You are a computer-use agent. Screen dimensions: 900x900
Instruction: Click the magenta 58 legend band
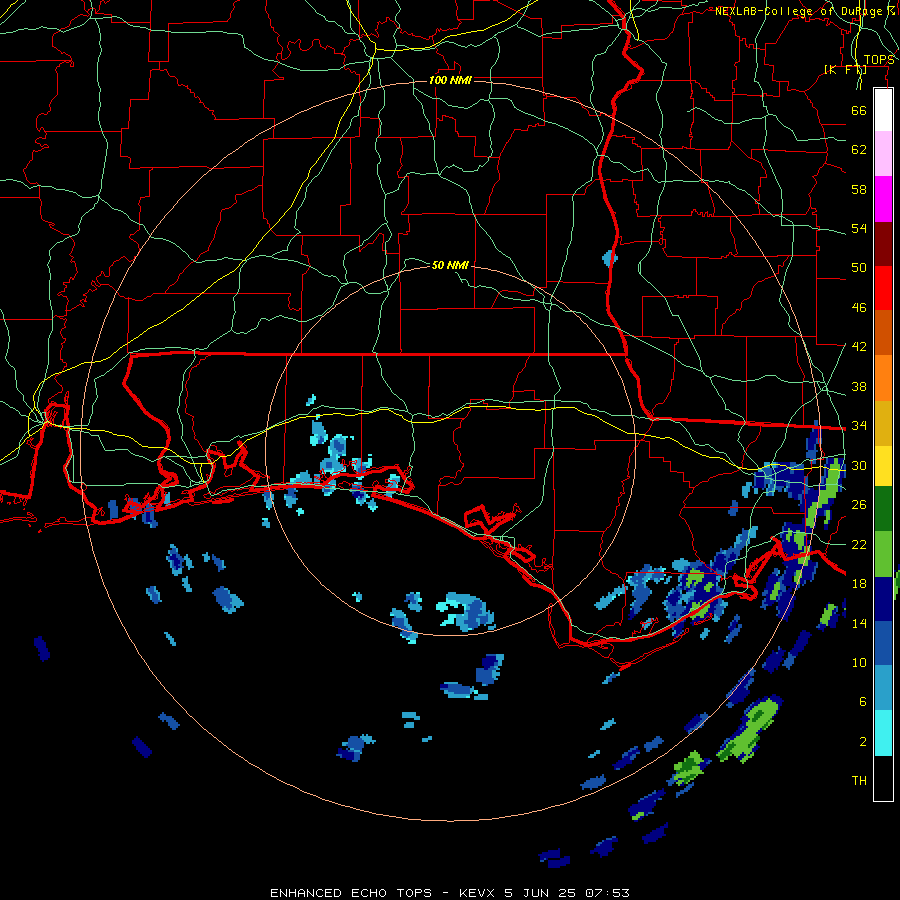pyautogui.click(x=883, y=199)
